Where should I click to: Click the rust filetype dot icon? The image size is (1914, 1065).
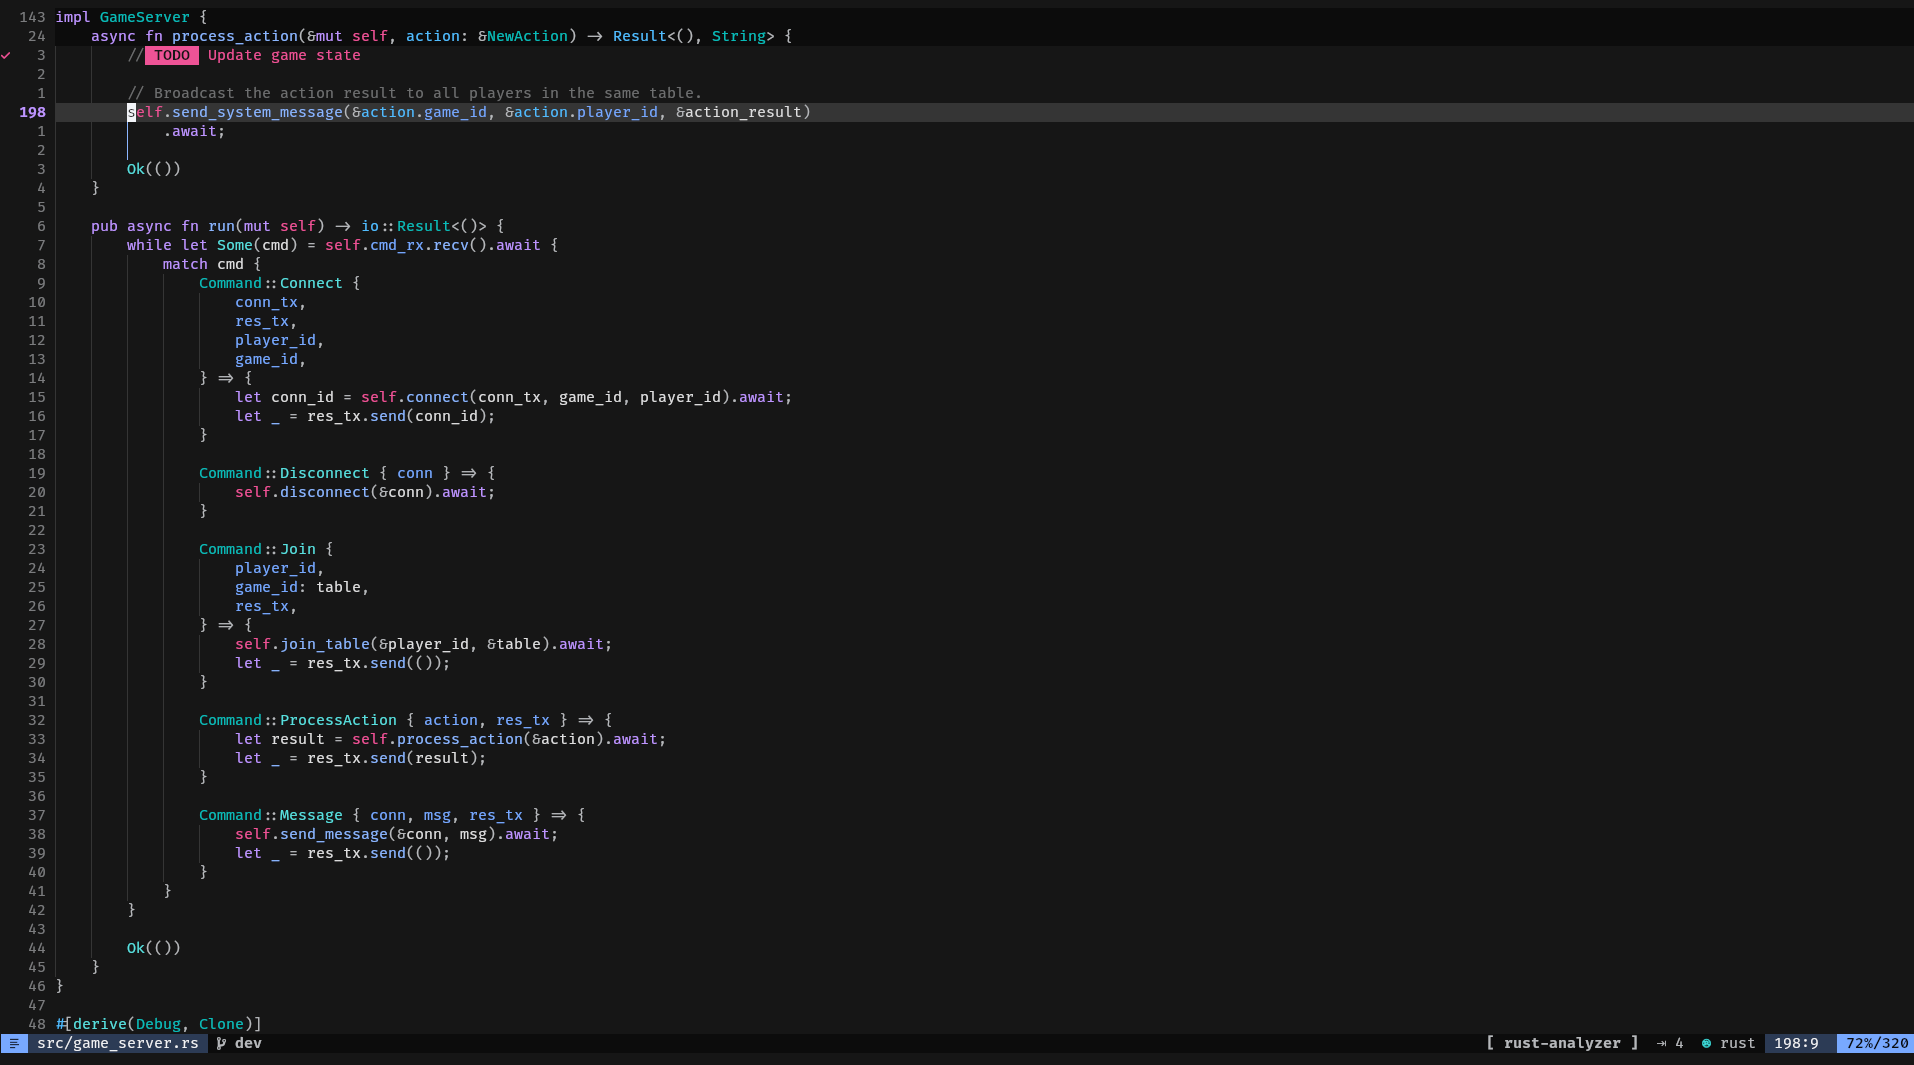1706,1043
